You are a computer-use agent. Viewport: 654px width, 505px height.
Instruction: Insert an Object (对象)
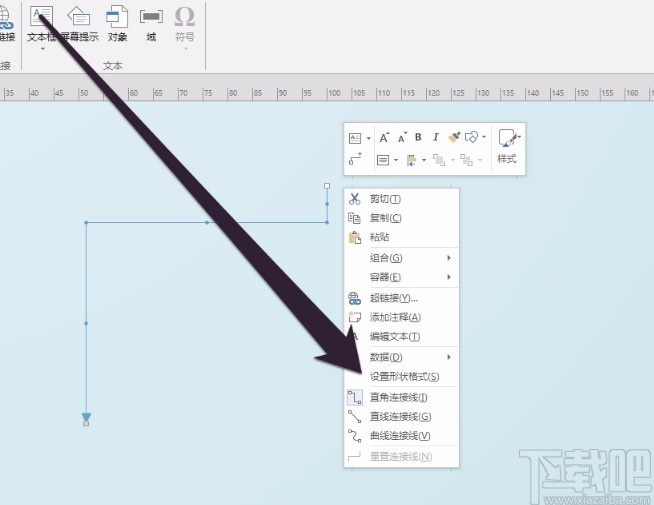(x=117, y=24)
